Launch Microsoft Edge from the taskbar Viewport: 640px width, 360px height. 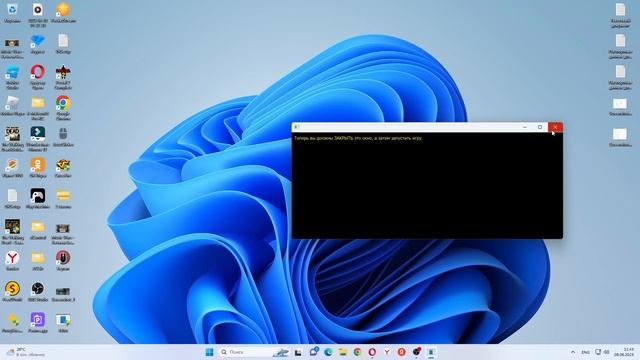click(x=328, y=352)
